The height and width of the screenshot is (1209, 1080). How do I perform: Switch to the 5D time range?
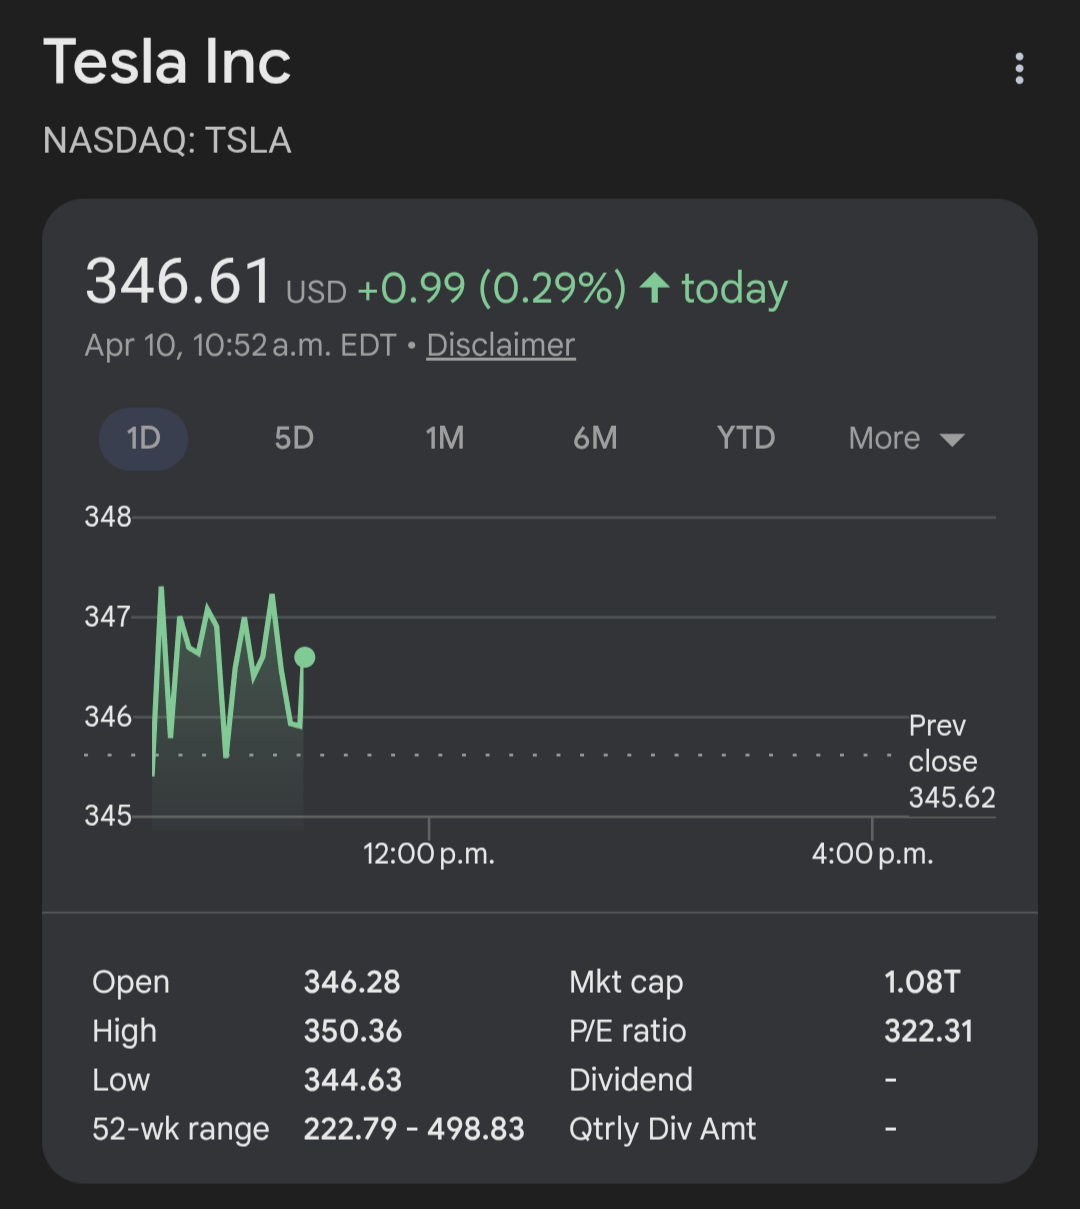(294, 438)
